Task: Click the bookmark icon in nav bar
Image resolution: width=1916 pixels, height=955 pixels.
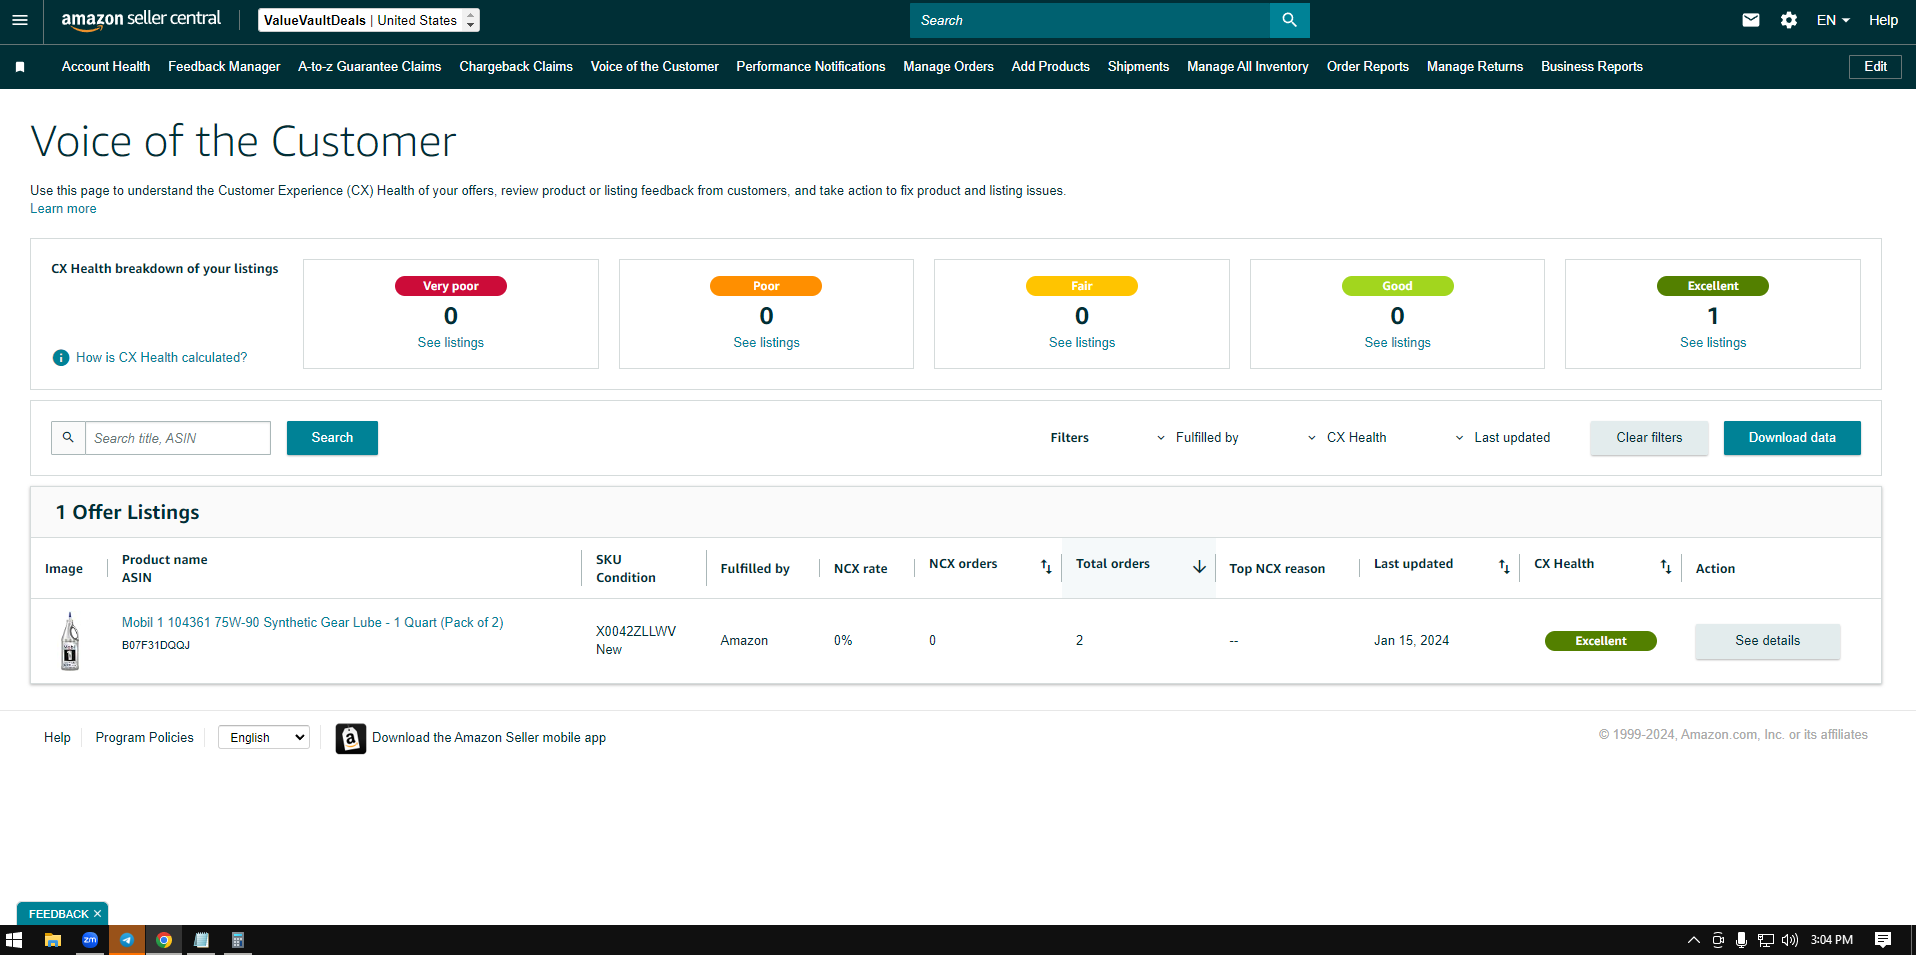Action: [20, 67]
